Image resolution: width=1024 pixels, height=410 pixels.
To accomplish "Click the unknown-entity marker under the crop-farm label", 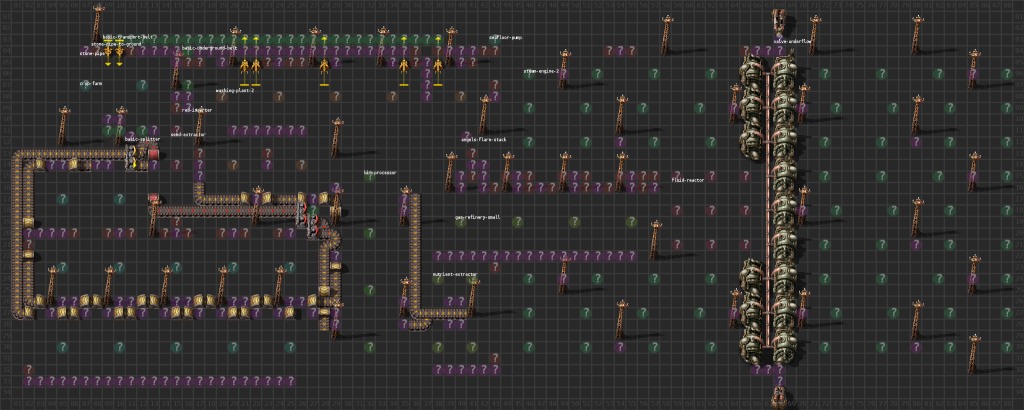I will pos(86,85).
